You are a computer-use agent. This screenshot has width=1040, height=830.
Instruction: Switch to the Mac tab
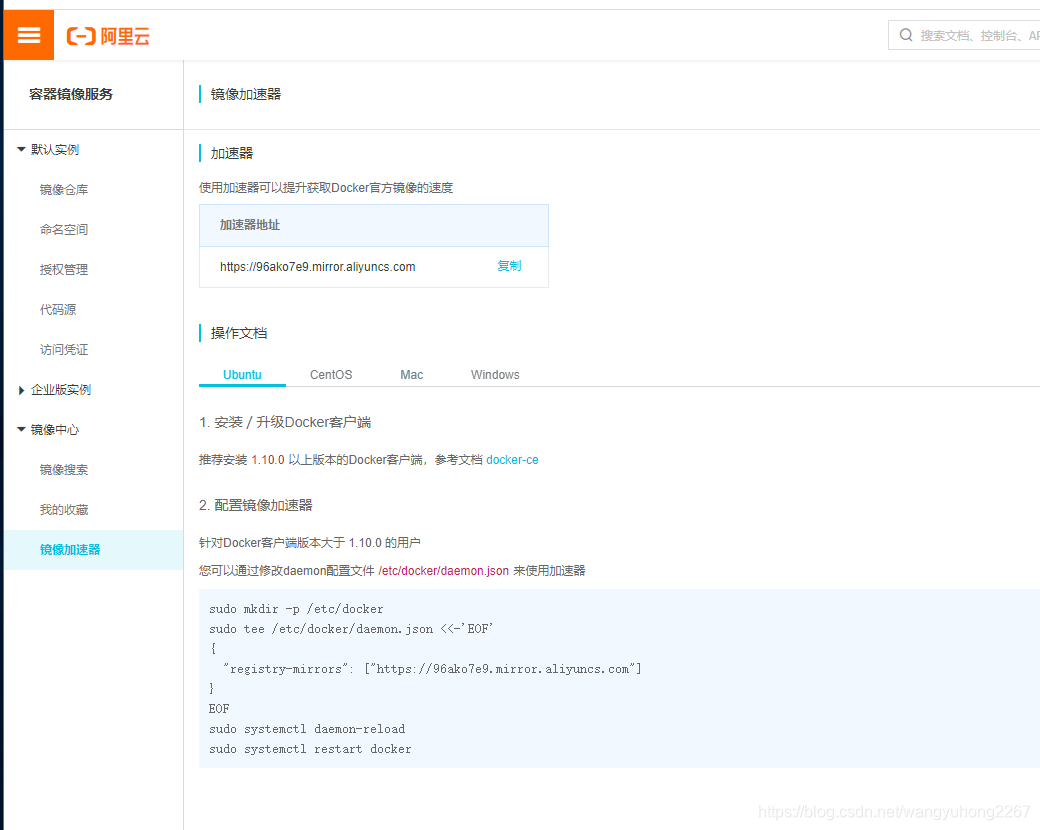[x=411, y=375]
